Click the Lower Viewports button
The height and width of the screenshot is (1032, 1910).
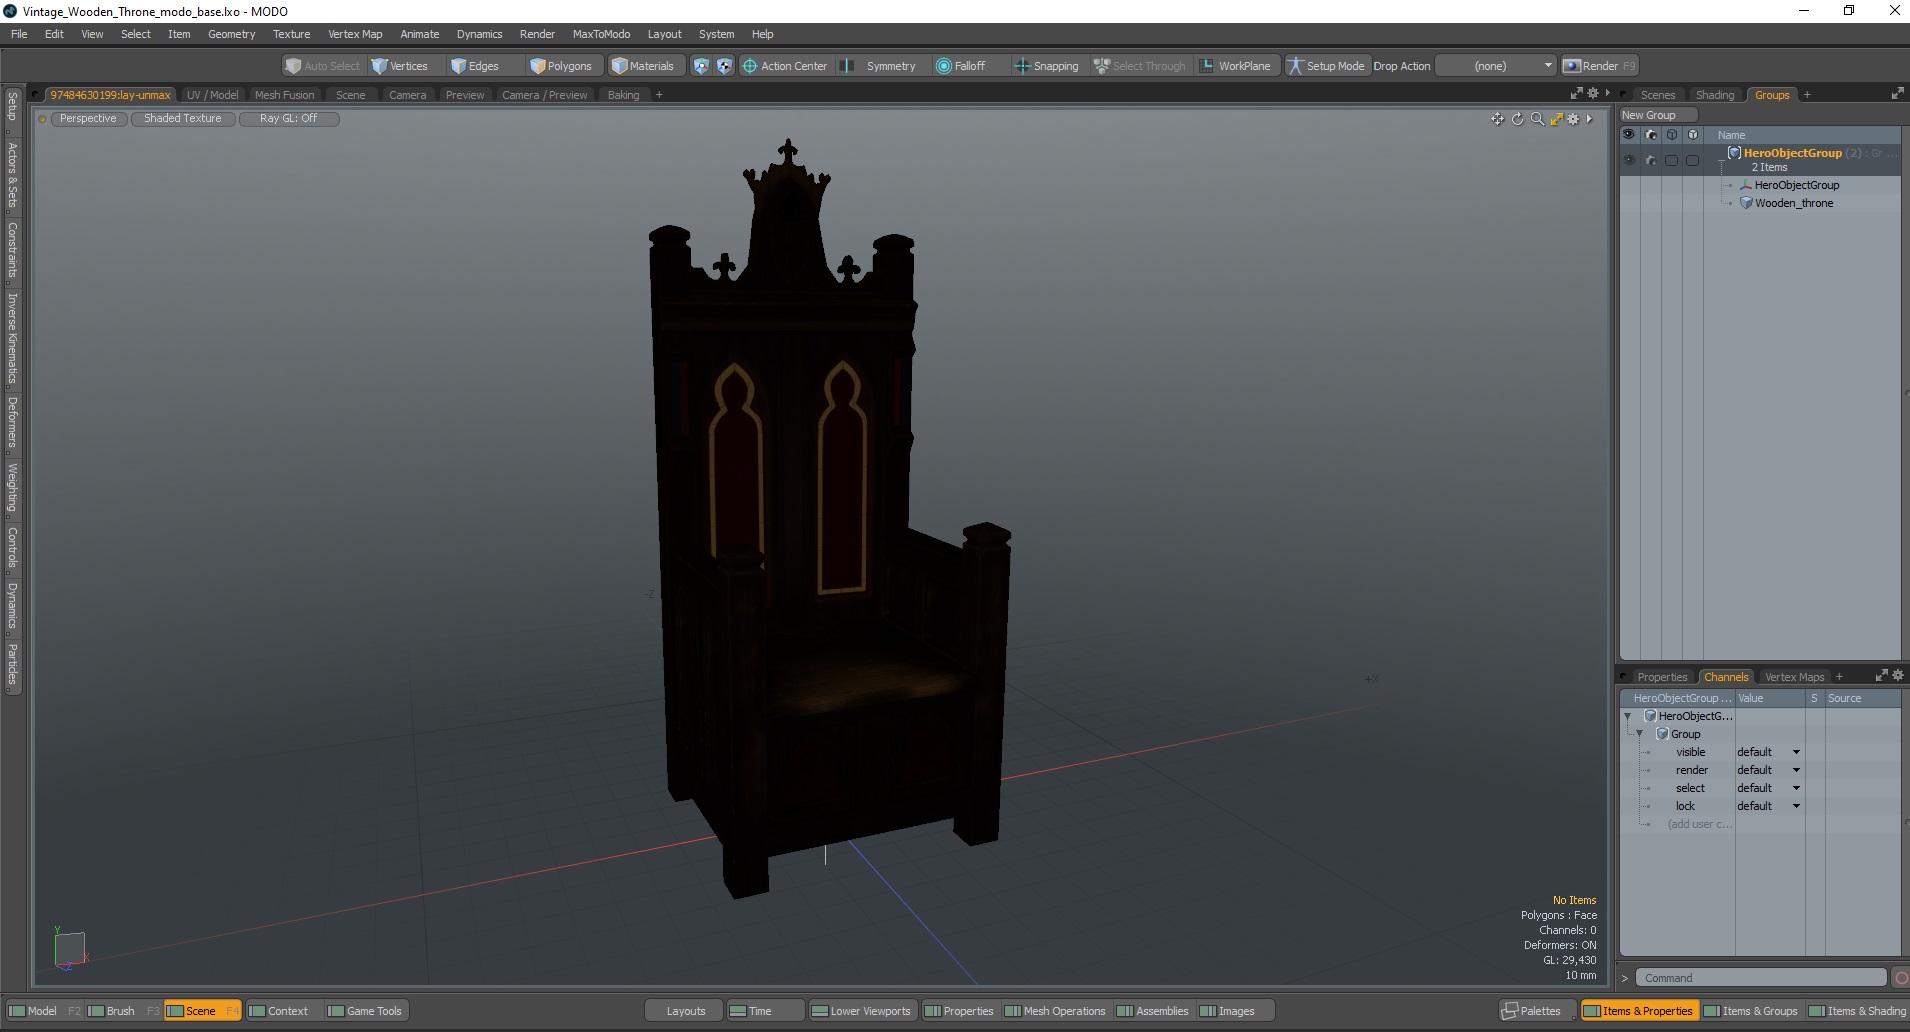pos(861,1011)
